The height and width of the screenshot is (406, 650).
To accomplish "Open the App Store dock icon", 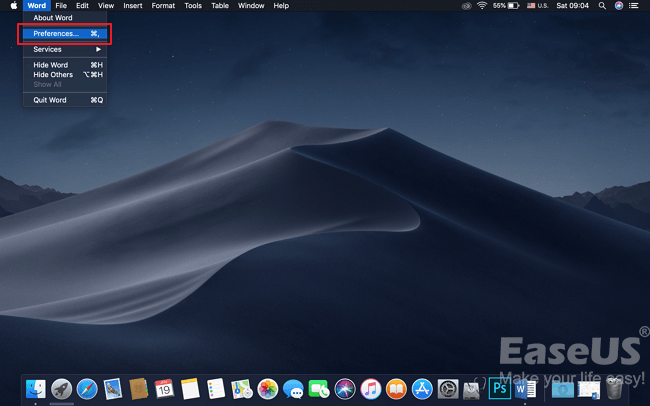I will coord(422,389).
